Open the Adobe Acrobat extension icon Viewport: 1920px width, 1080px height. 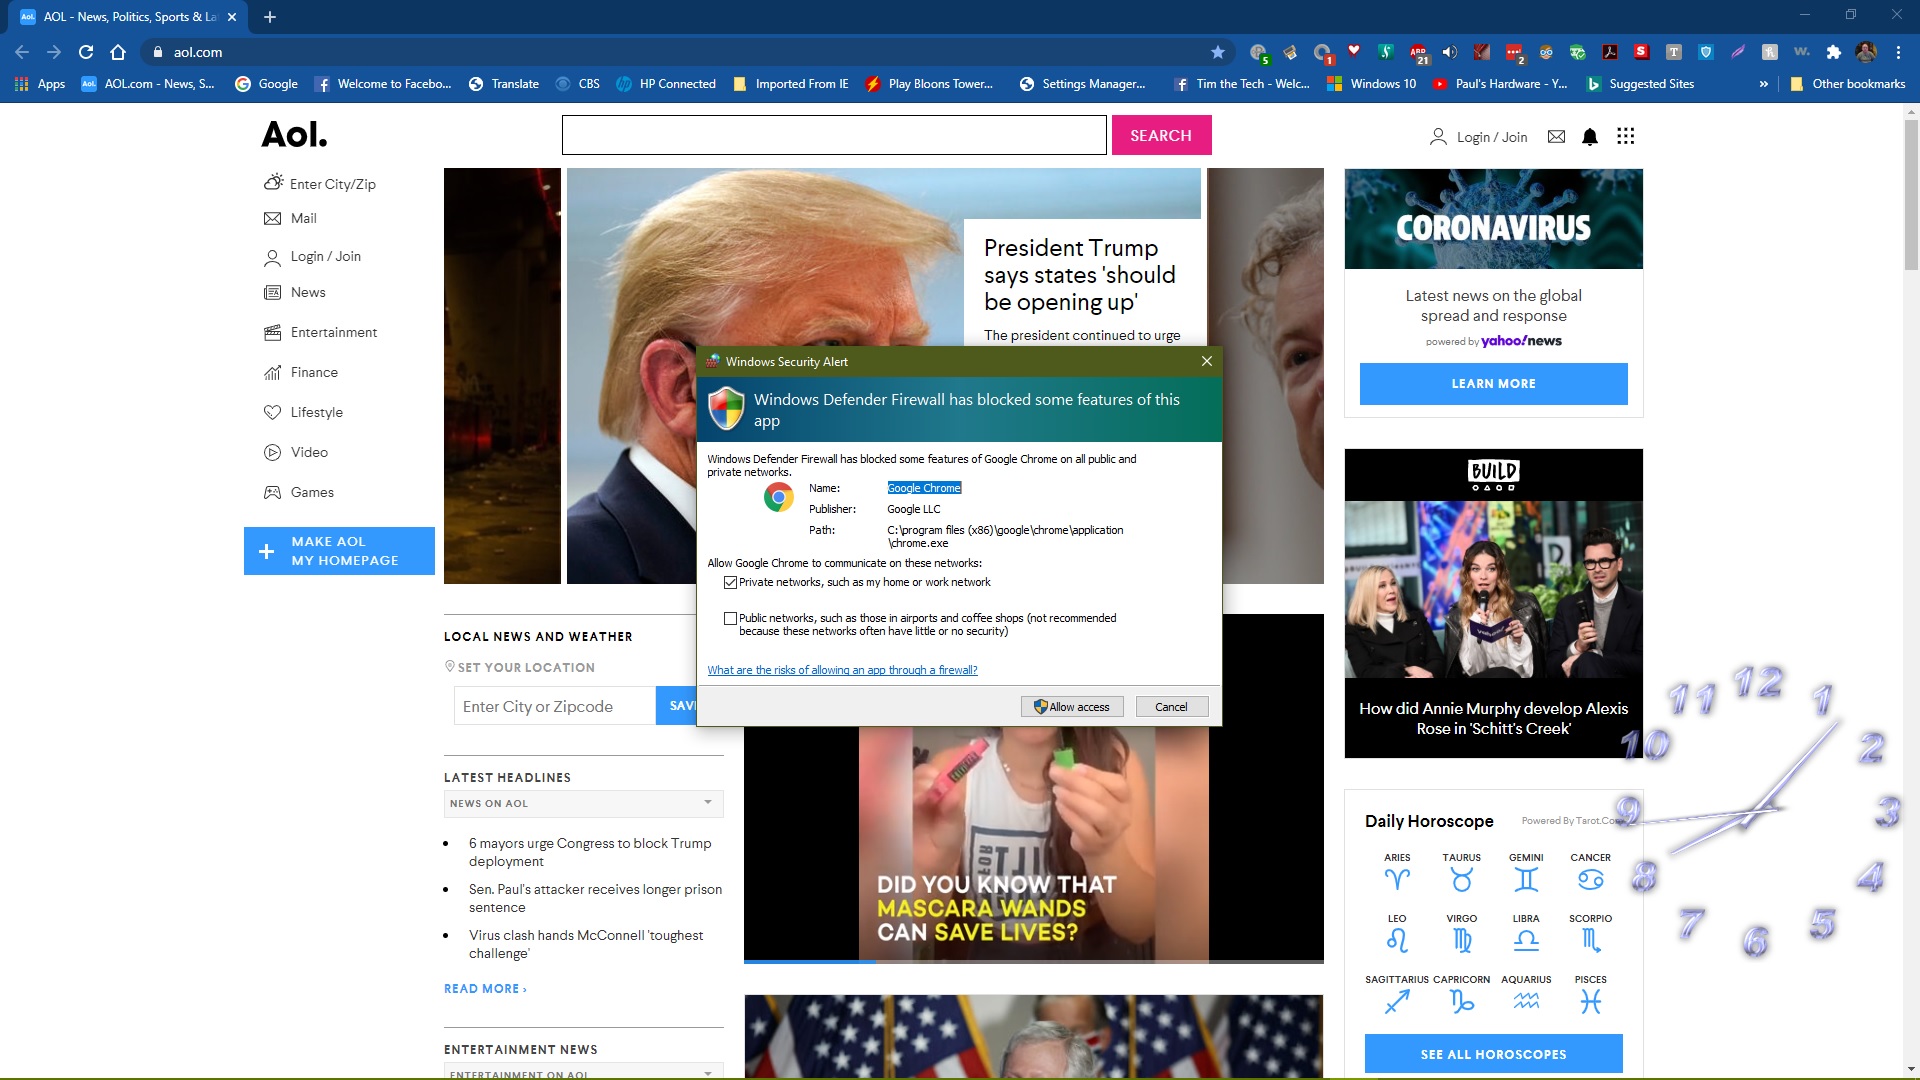[x=1609, y=52]
